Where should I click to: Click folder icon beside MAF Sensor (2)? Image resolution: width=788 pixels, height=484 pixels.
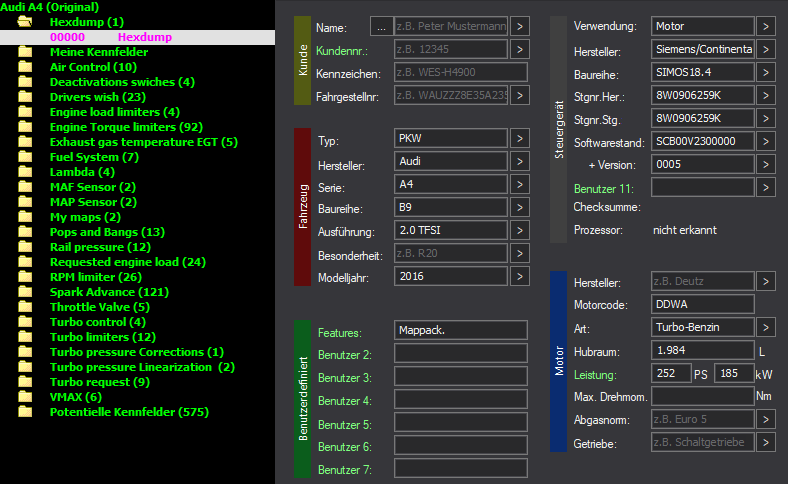[25, 187]
